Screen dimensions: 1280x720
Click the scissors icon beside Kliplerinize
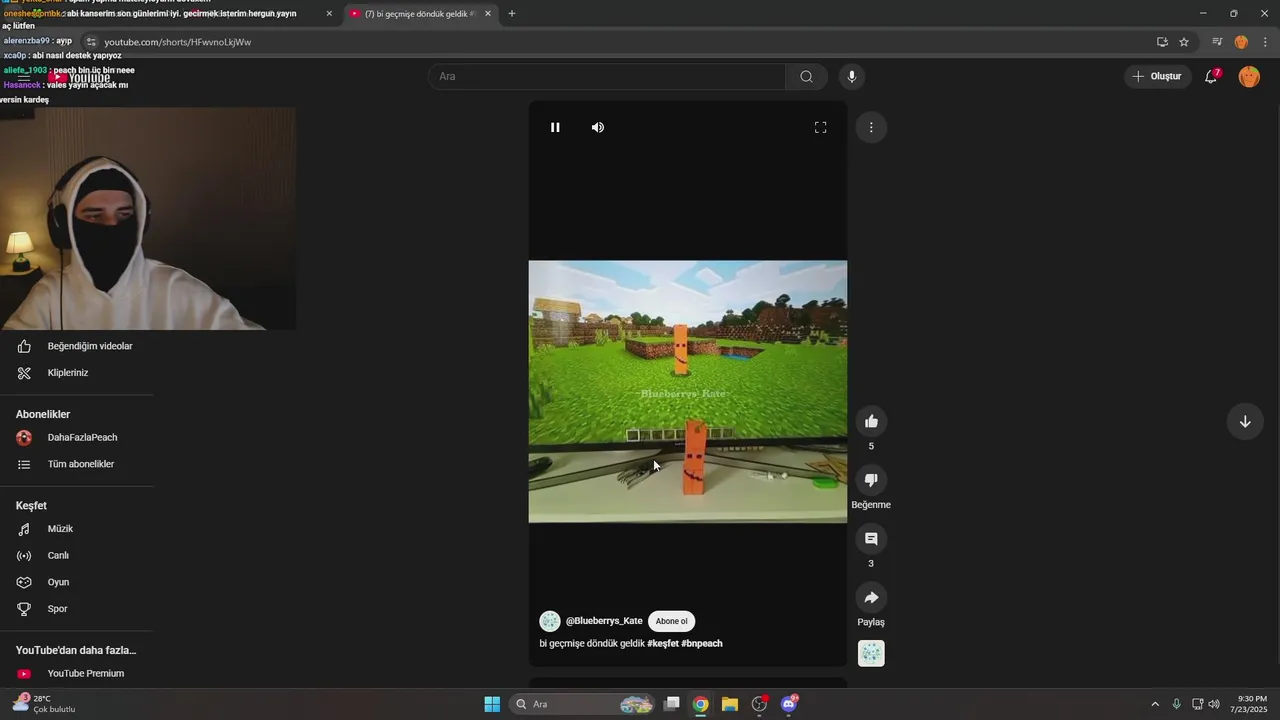pos(24,373)
